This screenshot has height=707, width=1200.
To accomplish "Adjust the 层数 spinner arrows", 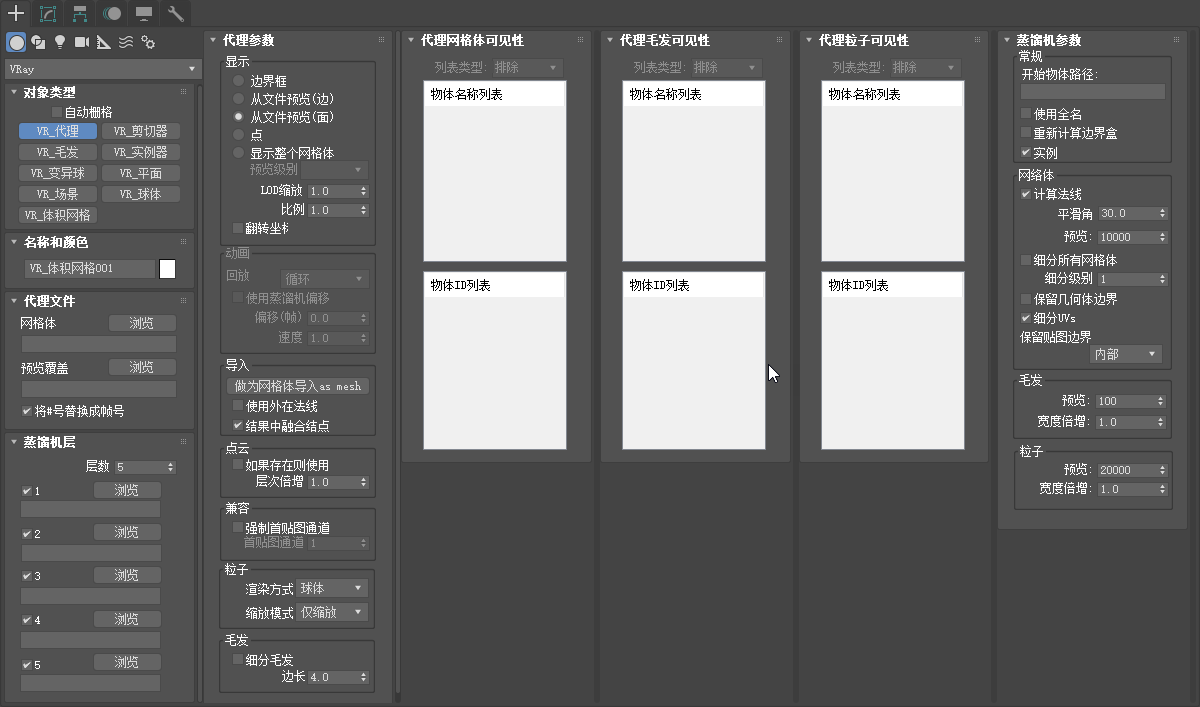I will (x=170, y=467).
